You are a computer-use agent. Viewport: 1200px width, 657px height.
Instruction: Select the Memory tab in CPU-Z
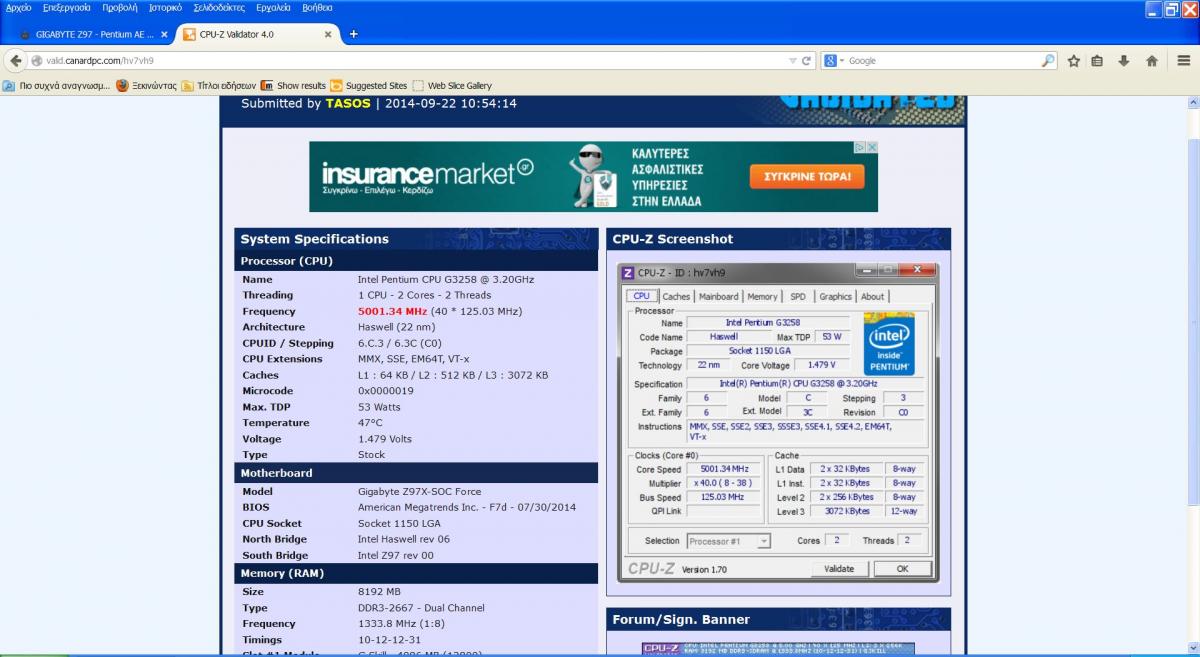762,296
